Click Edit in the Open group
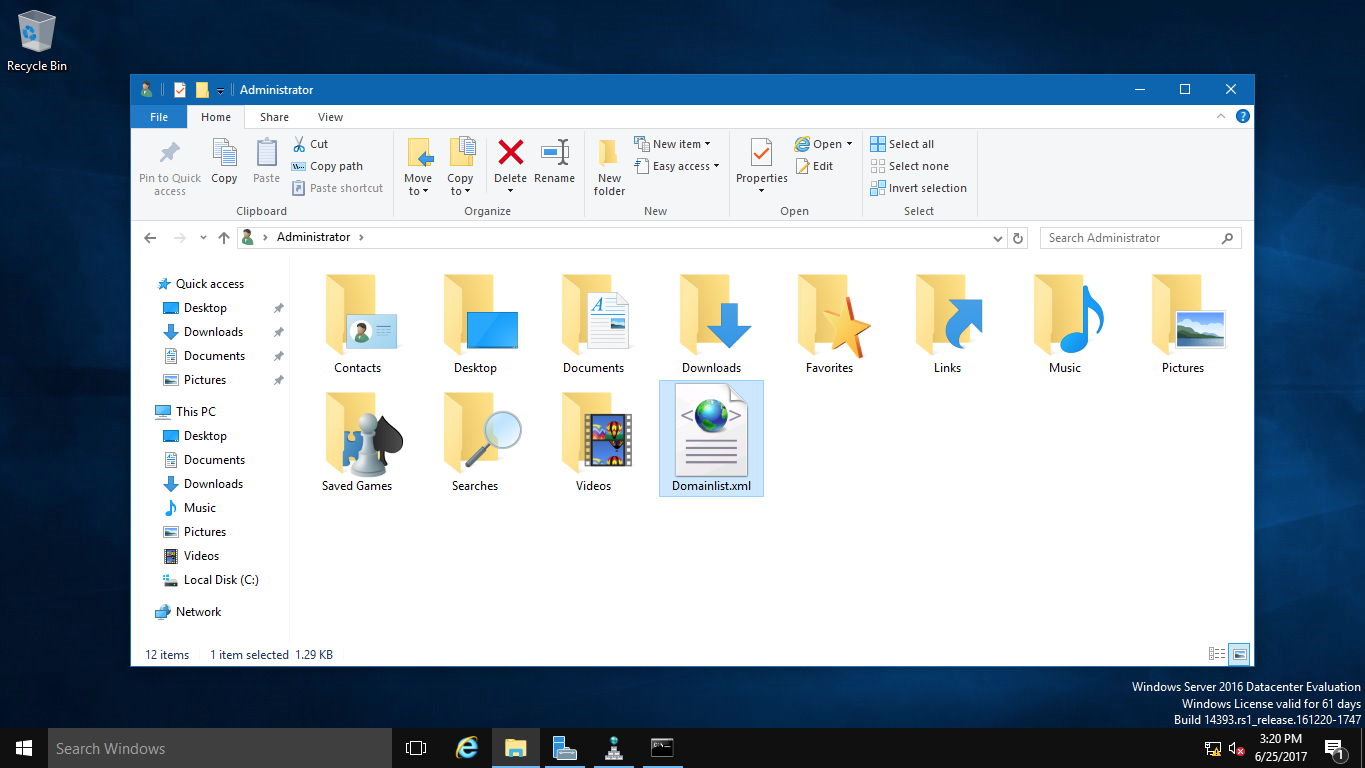 814,166
